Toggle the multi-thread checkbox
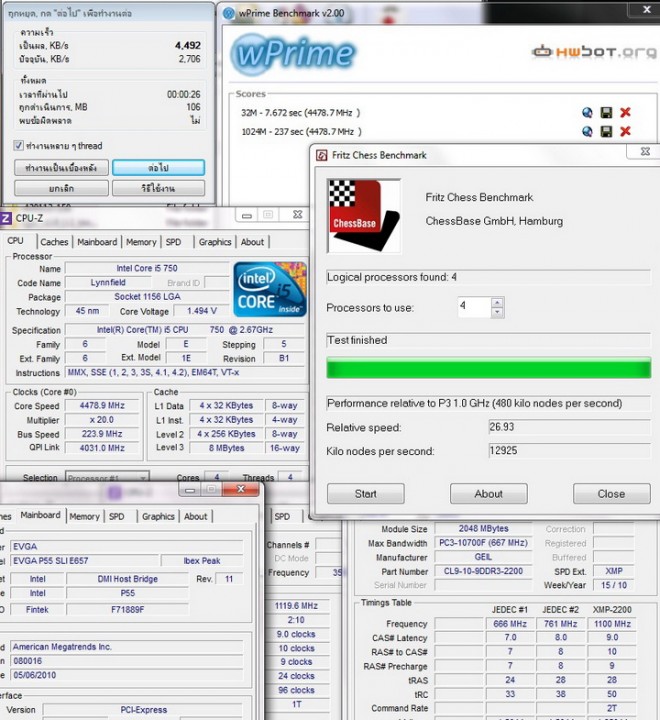 tap(18, 146)
